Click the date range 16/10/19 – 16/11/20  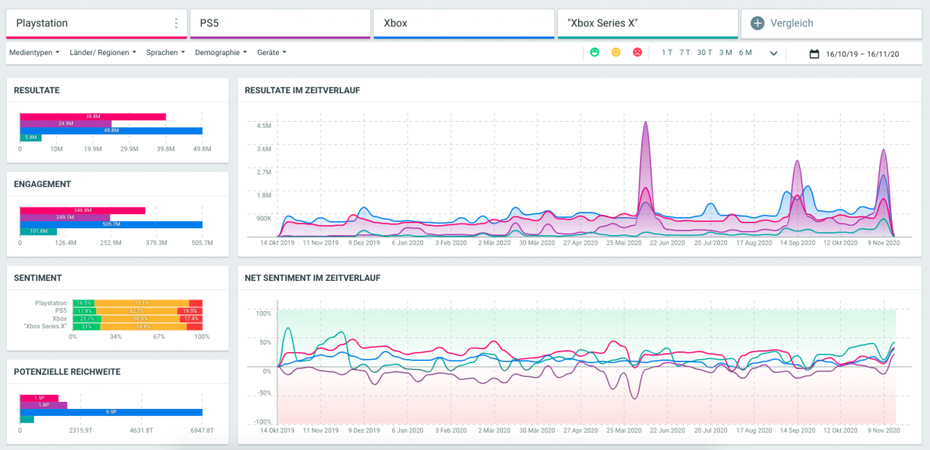[x=862, y=54]
